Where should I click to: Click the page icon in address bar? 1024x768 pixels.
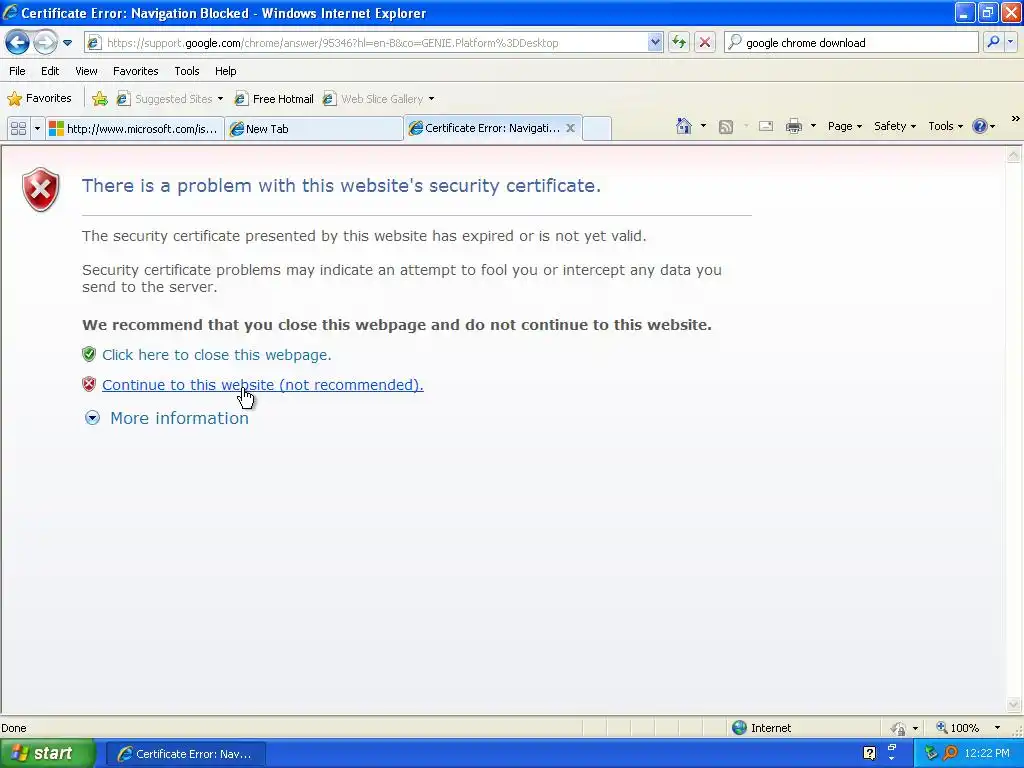[94, 43]
